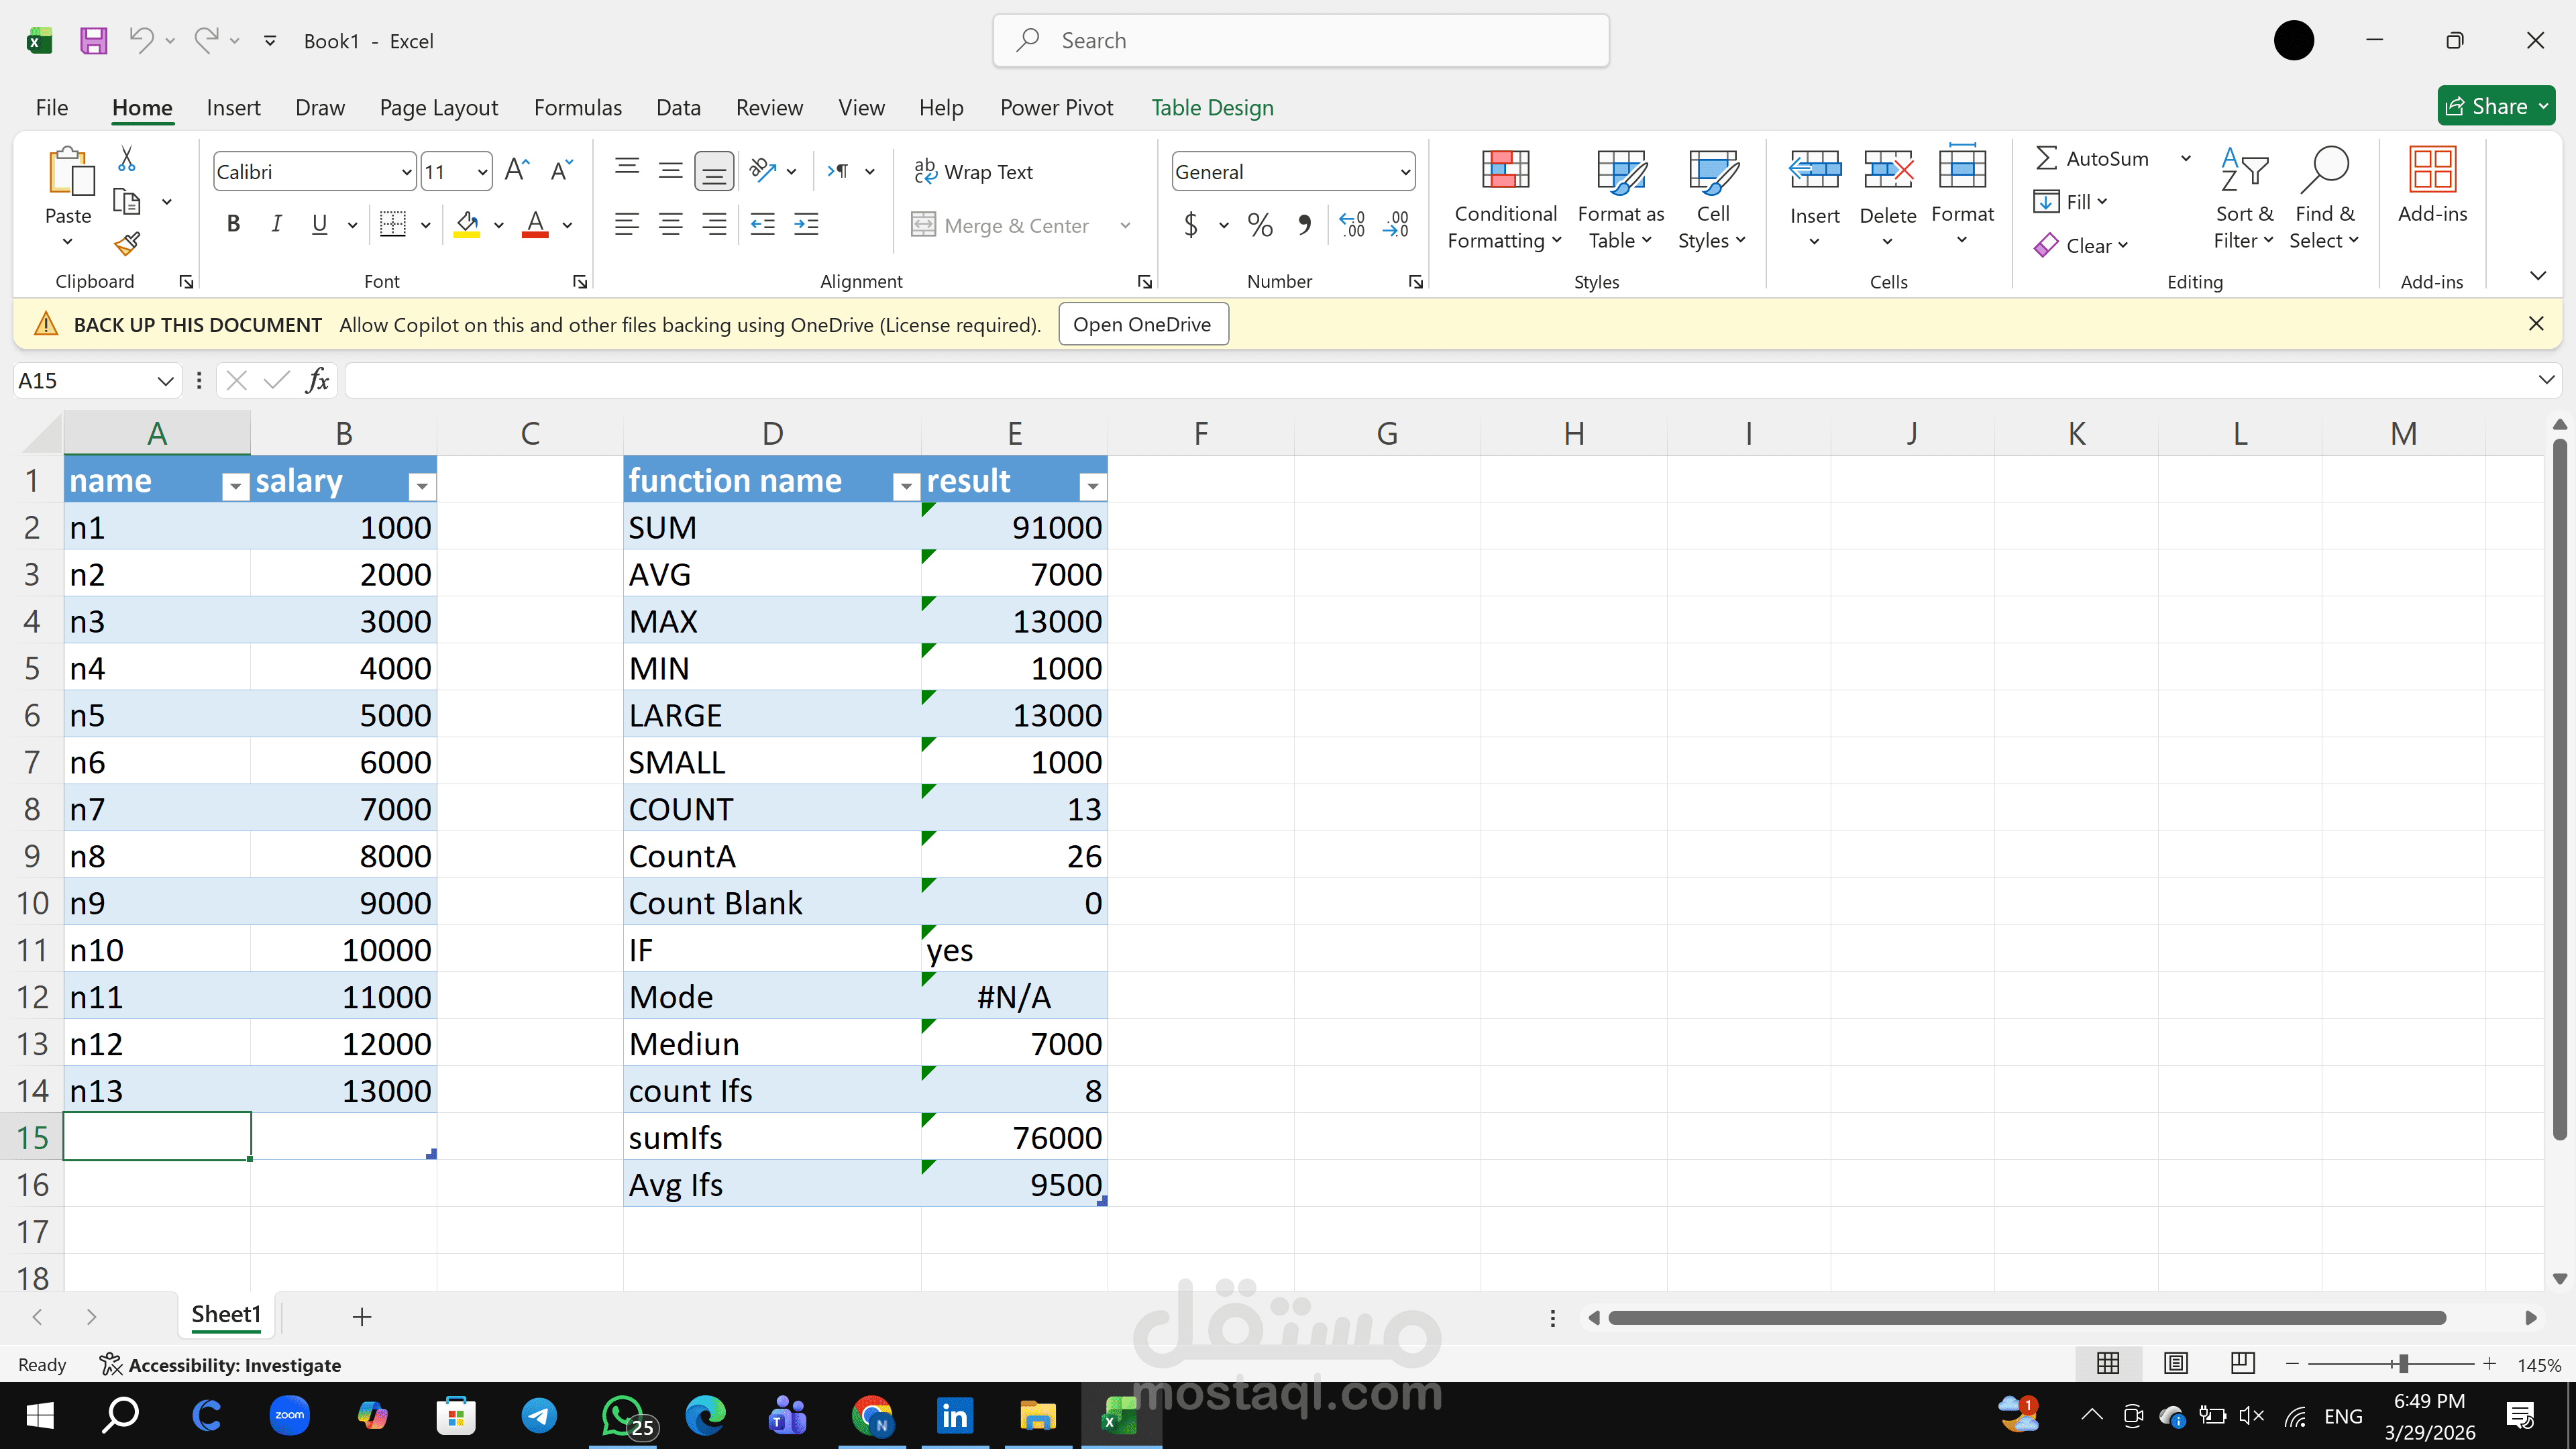Toggle Bold formatting
This screenshot has height=1449, width=2576.
click(x=233, y=224)
